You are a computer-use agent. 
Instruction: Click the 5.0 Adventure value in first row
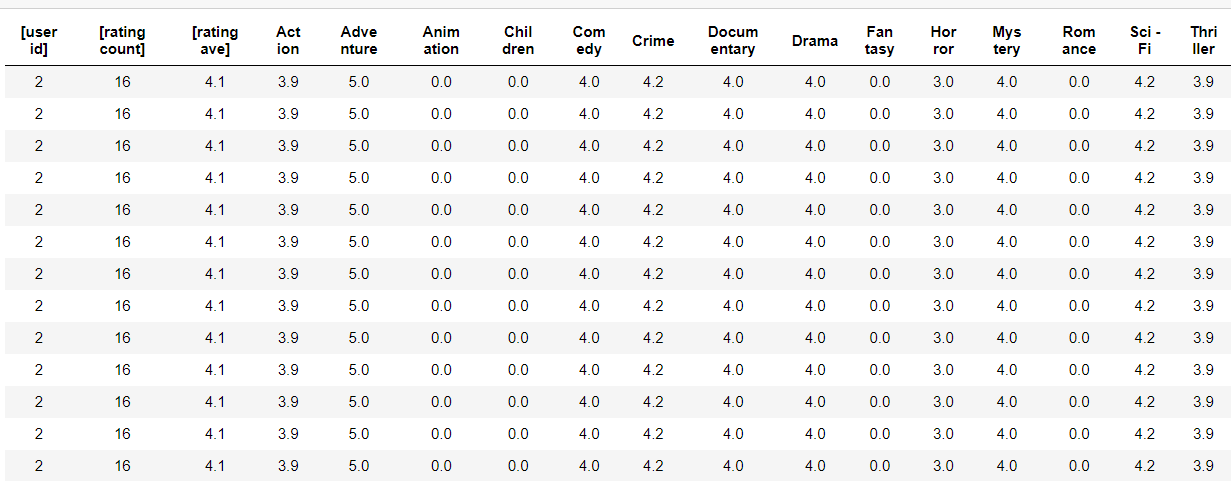click(x=359, y=82)
